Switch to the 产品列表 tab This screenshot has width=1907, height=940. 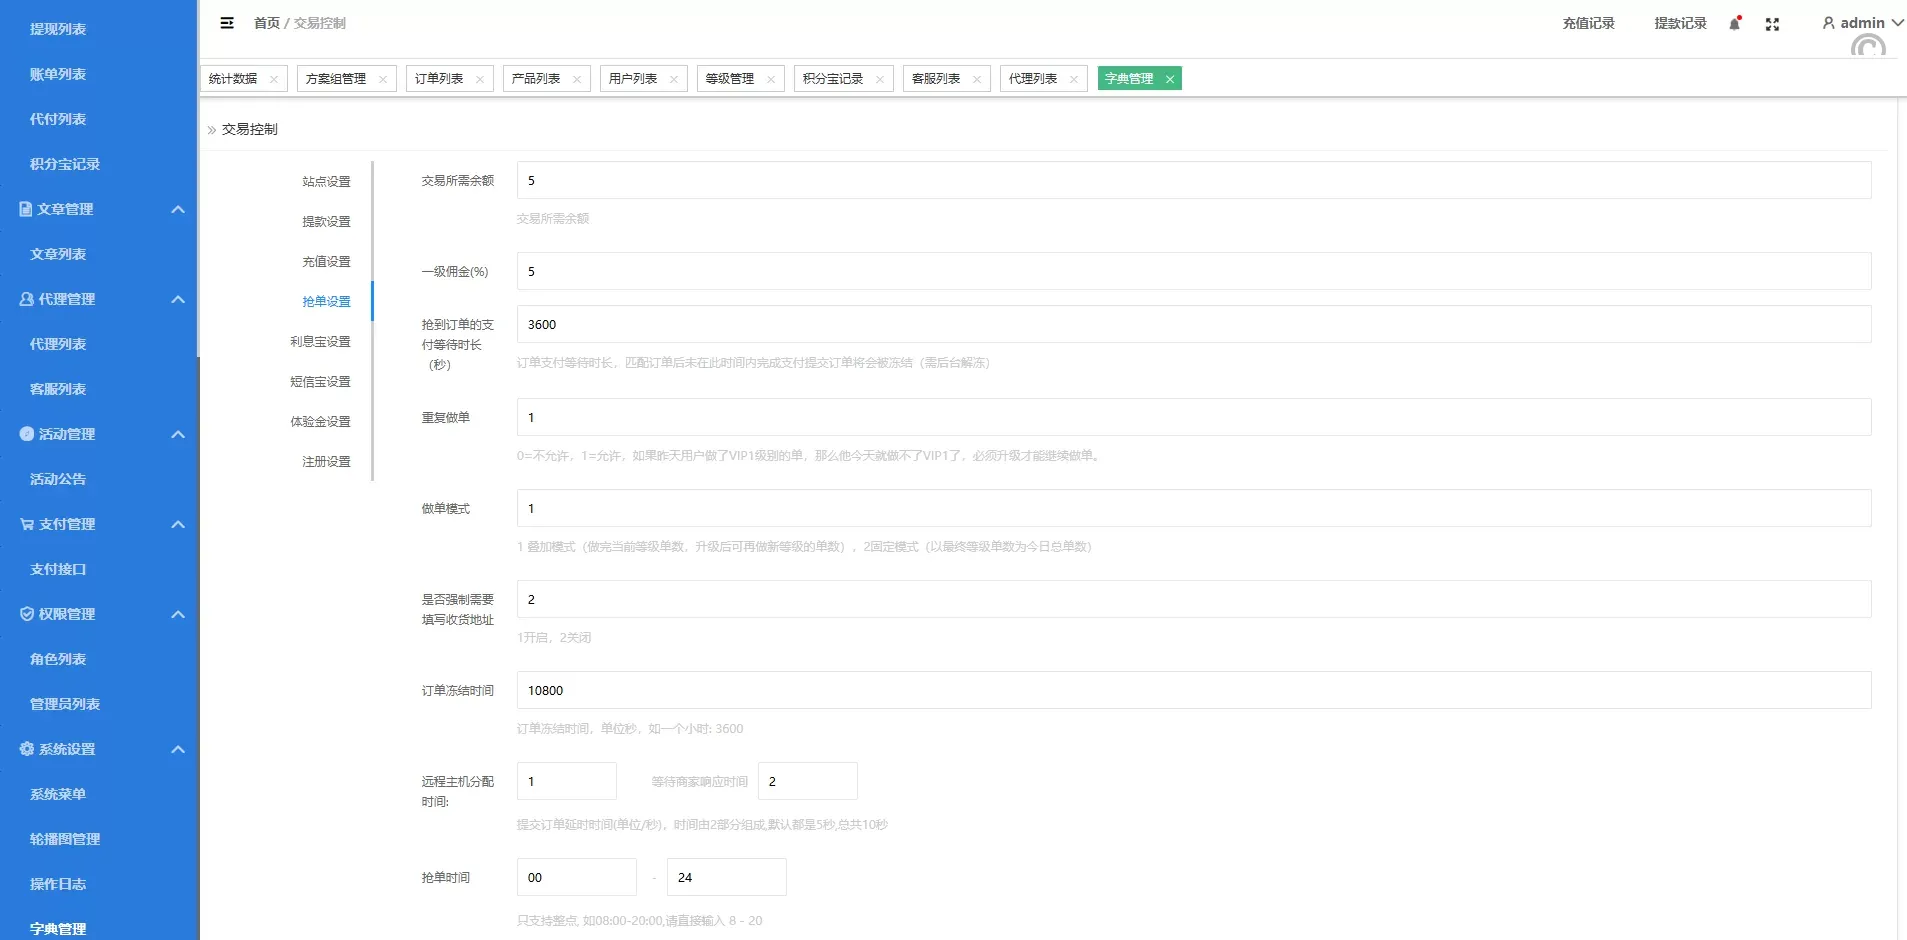coord(536,79)
